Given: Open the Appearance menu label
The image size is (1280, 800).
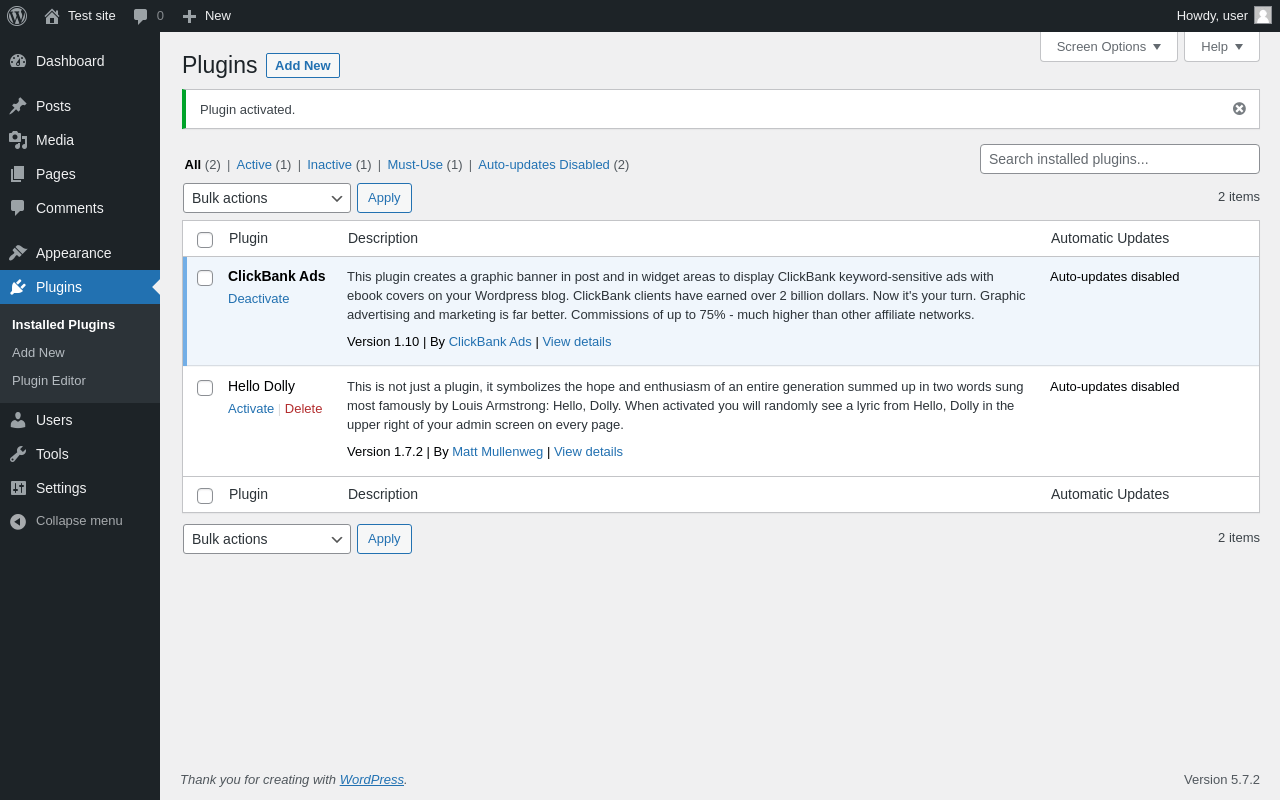Looking at the screenshot, I should click(74, 253).
